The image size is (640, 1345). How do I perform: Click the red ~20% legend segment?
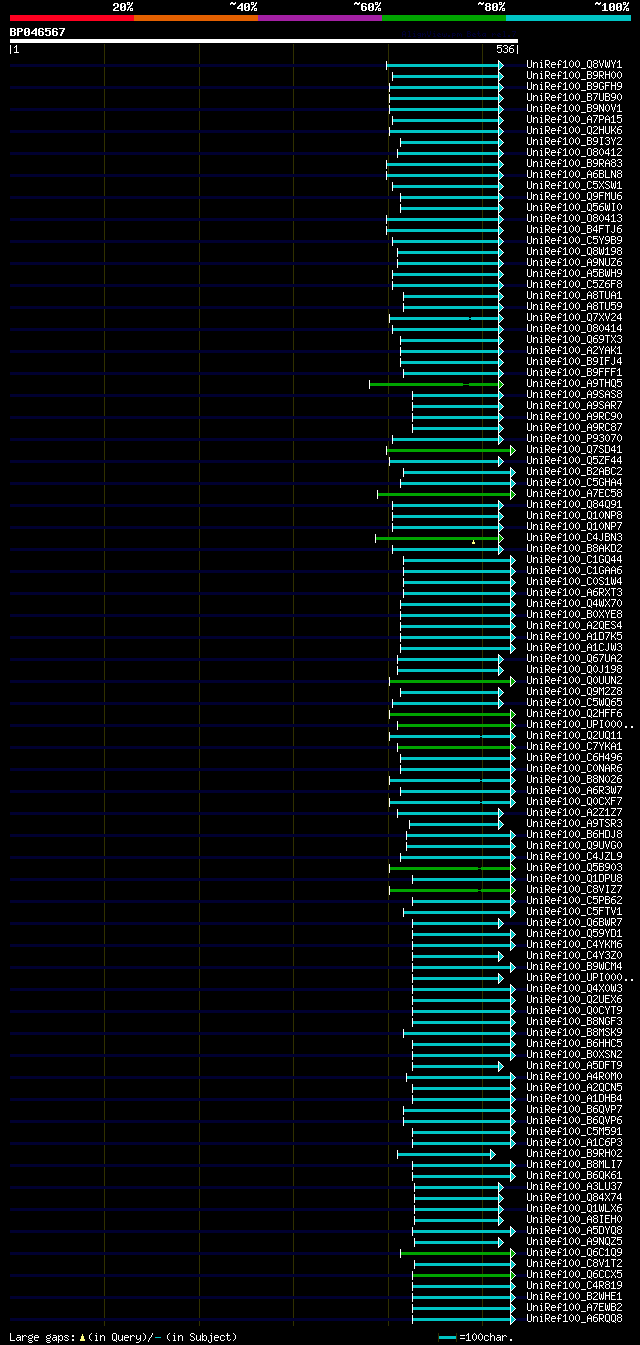point(72,18)
